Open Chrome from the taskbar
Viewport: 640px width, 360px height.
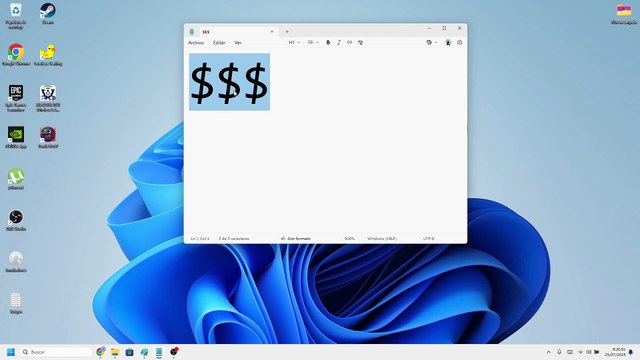(100, 352)
